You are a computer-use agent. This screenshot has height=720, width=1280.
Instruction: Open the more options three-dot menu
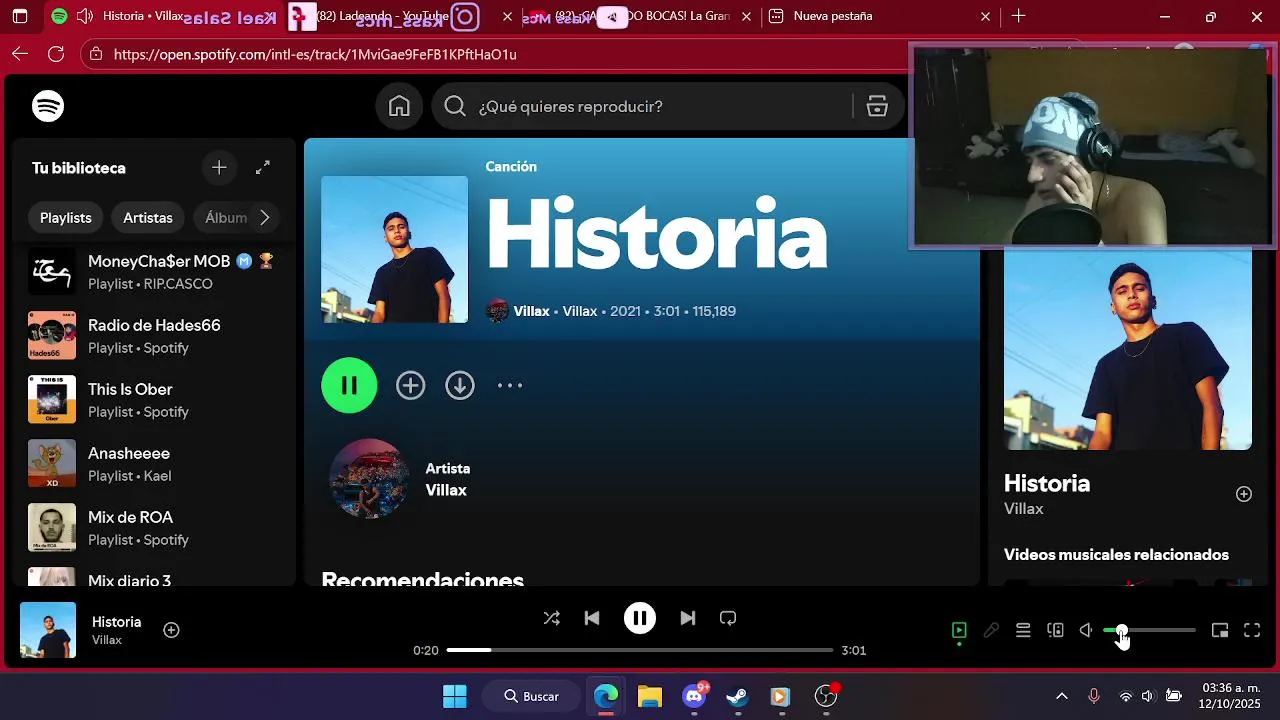(510, 385)
